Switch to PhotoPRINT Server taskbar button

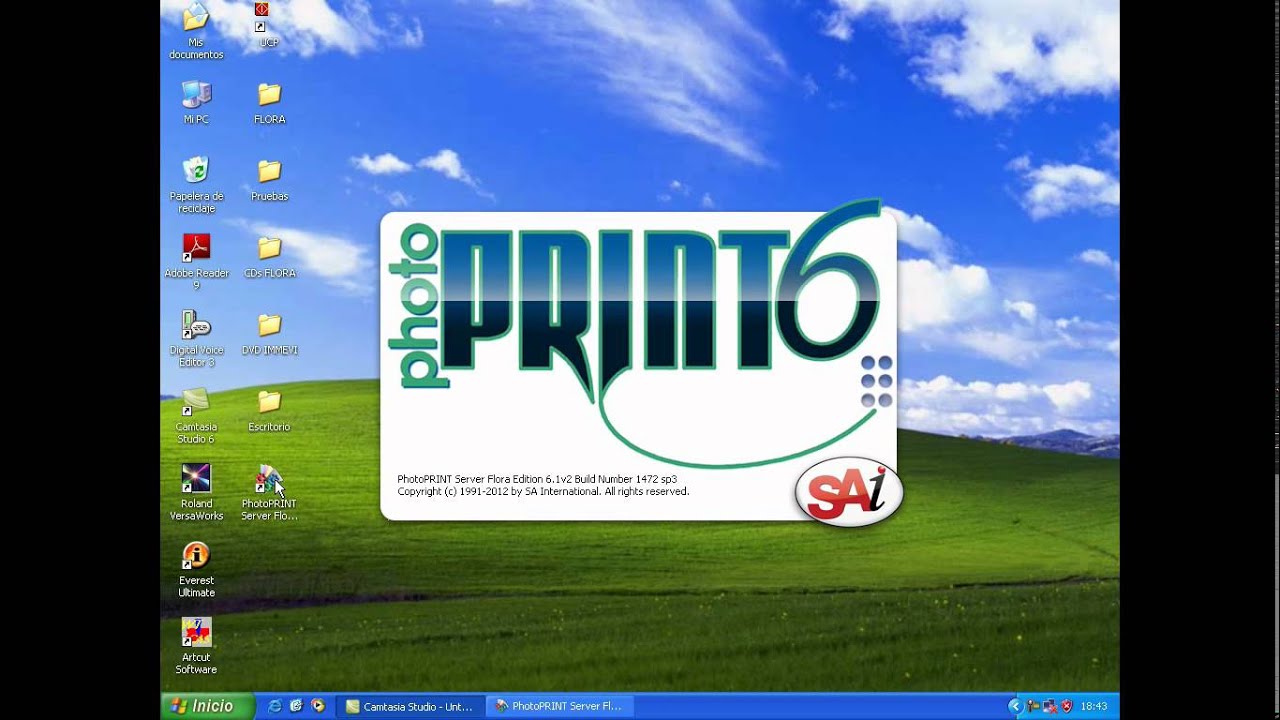(x=559, y=706)
